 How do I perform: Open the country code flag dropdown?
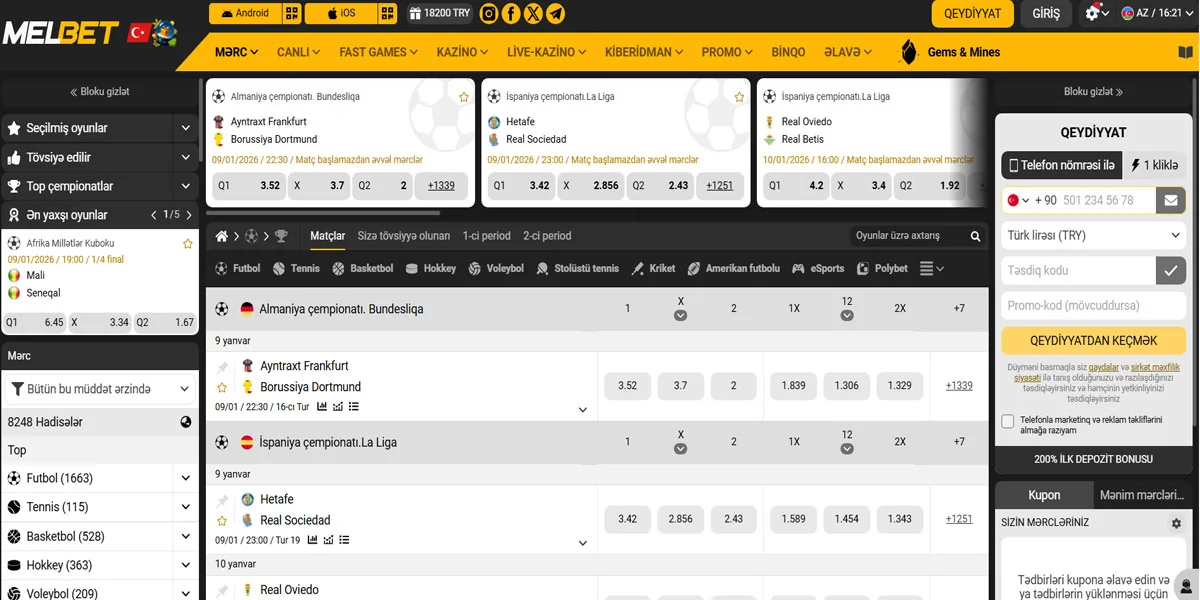tap(1018, 200)
